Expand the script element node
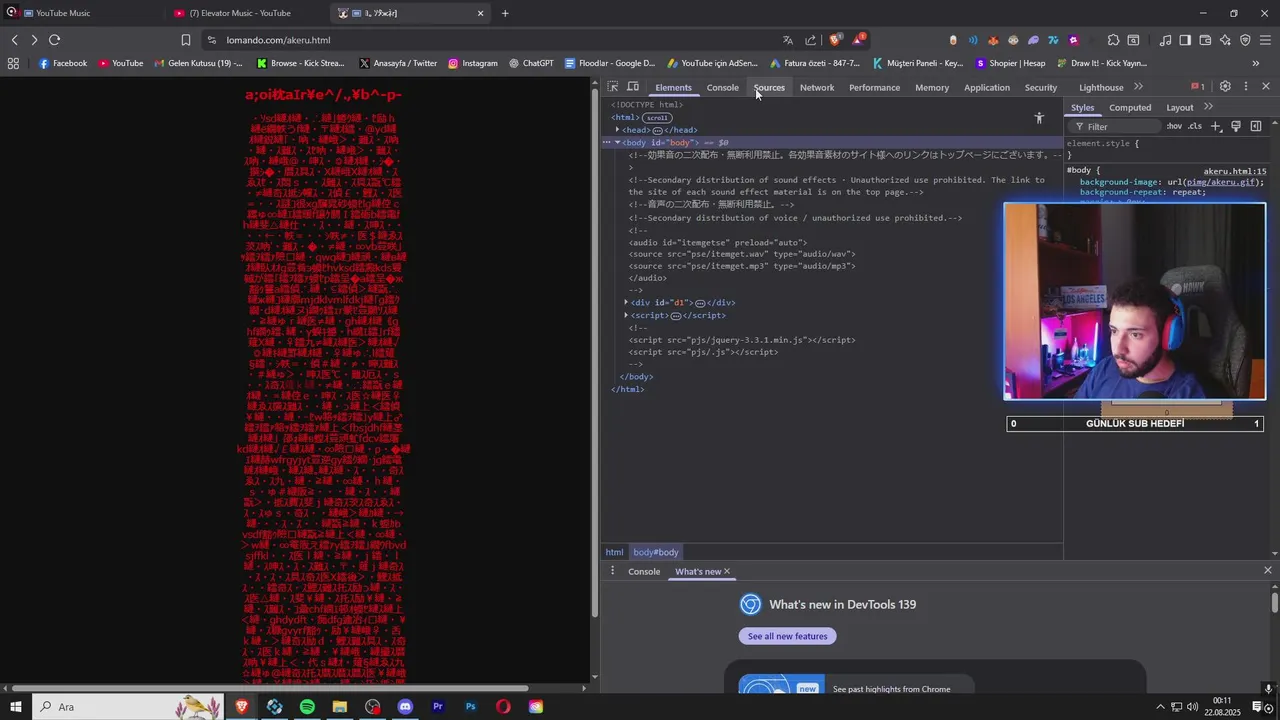This screenshot has height=720, width=1280. click(626, 315)
